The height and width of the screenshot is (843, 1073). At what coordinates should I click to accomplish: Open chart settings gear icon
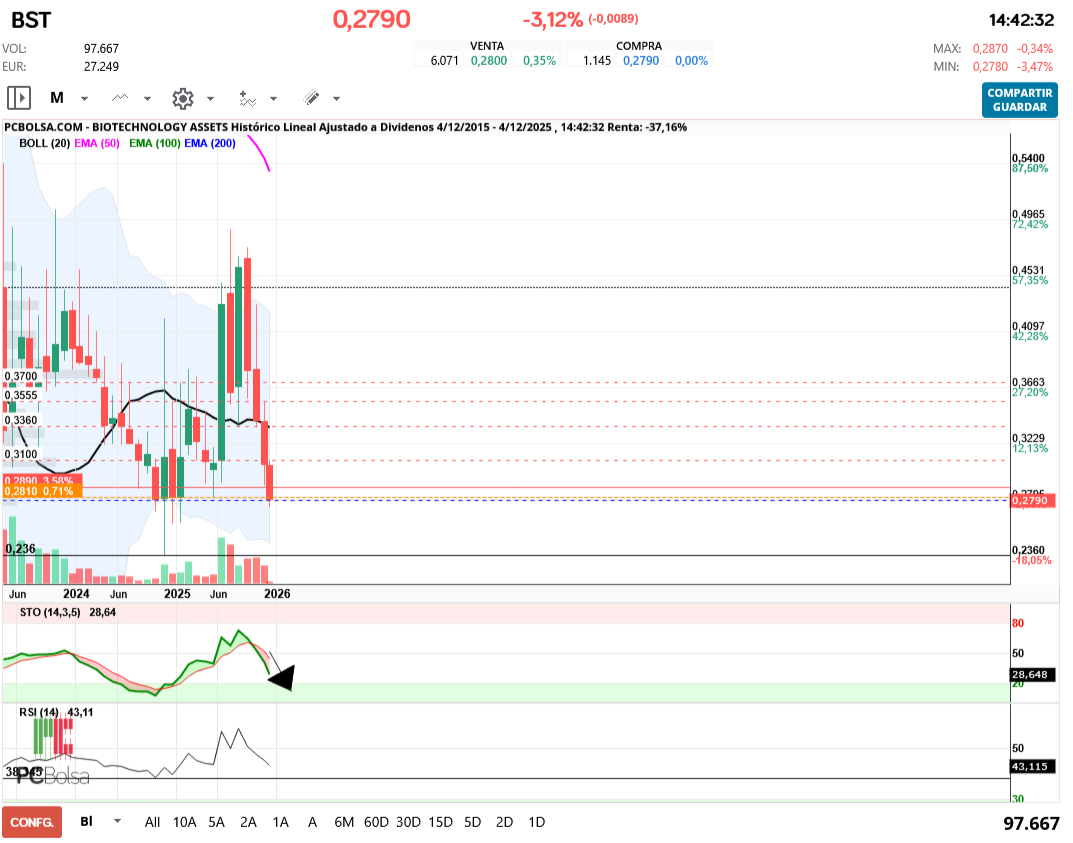(x=182, y=98)
